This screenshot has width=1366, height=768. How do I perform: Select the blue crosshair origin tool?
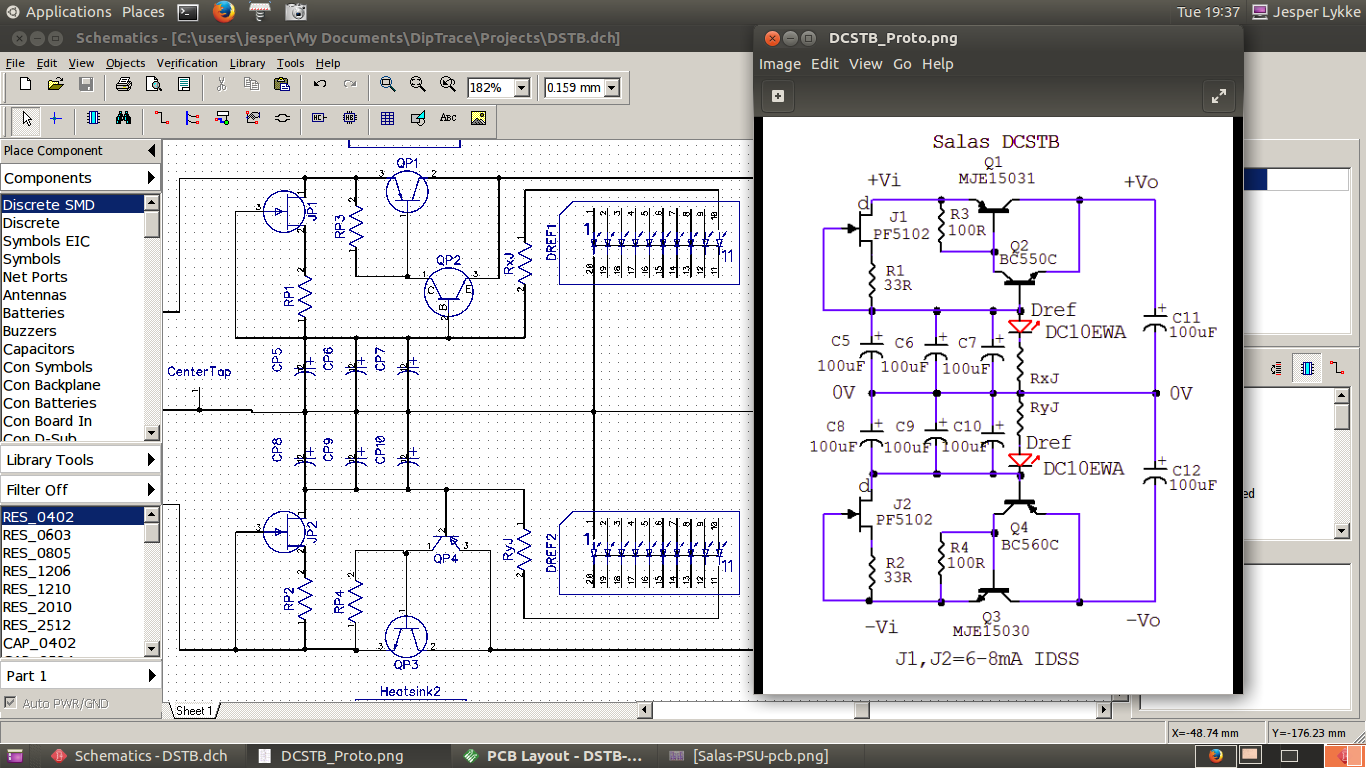click(55, 118)
